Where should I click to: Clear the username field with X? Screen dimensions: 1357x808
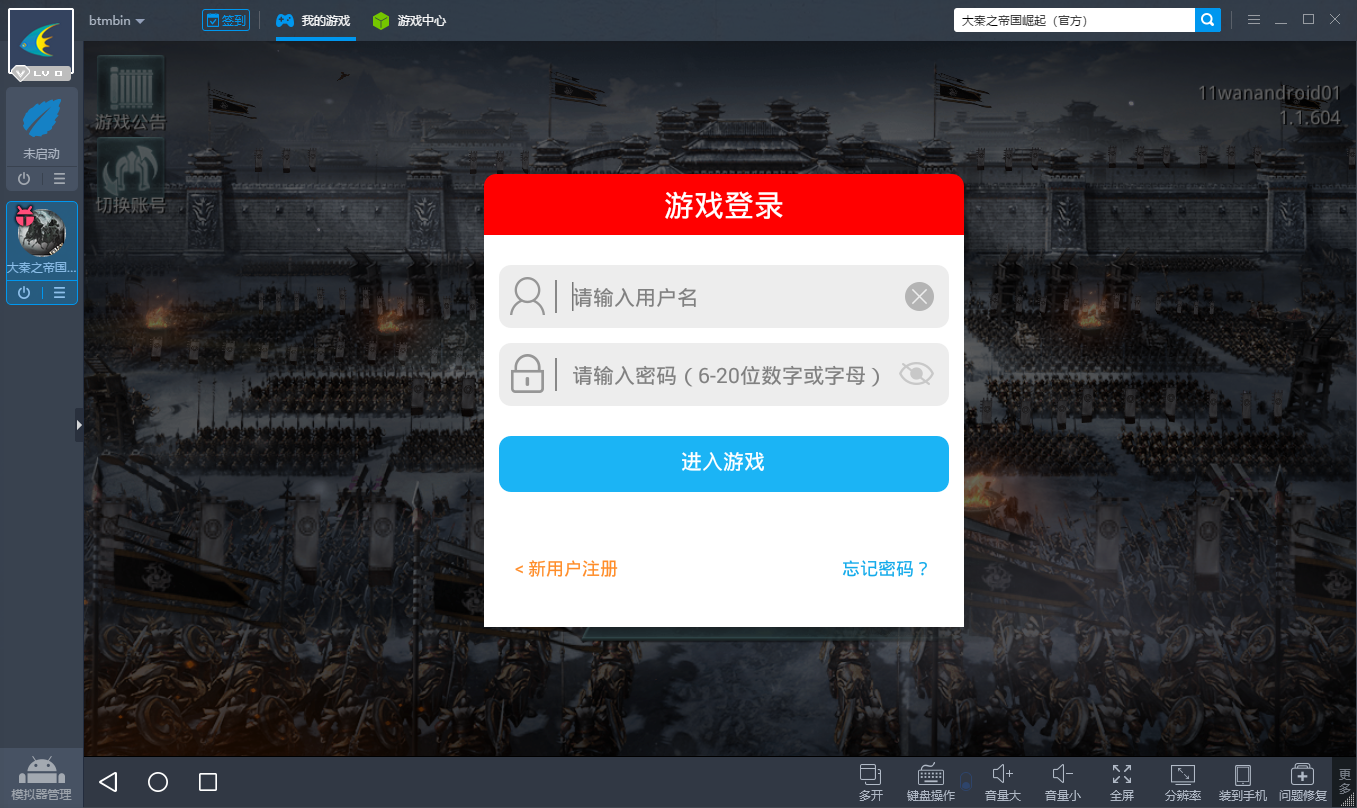click(919, 297)
